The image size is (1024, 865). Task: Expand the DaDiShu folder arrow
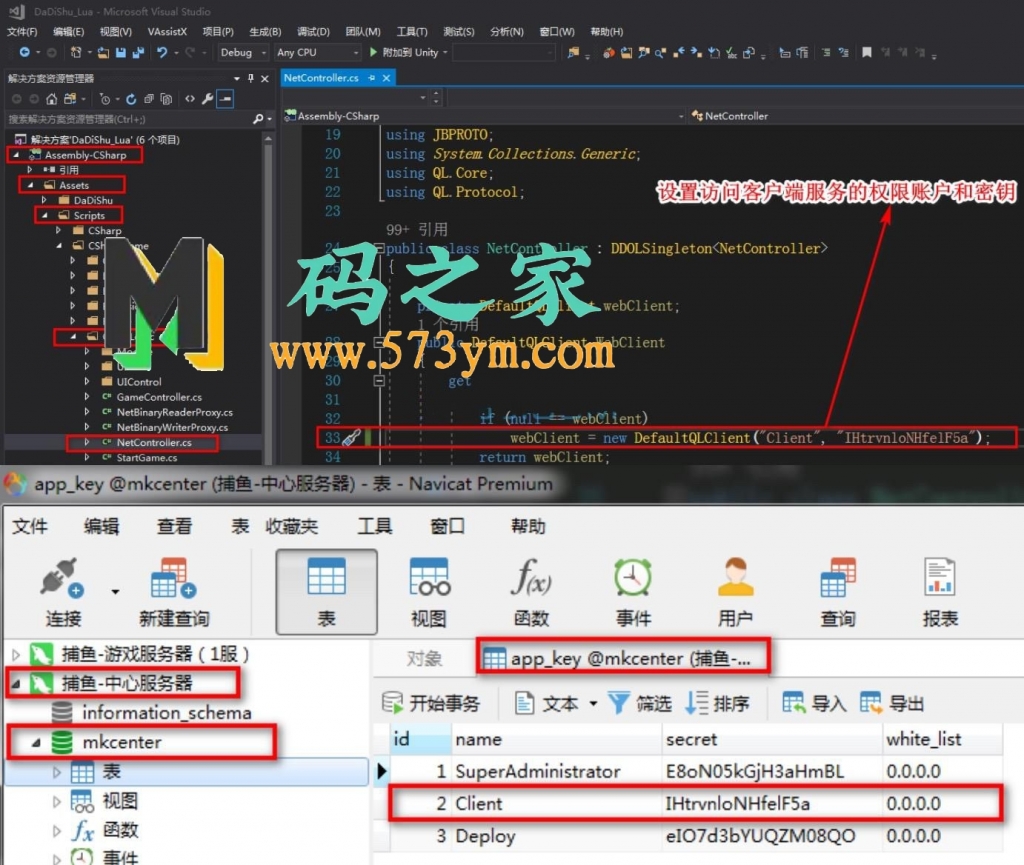click(x=44, y=200)
